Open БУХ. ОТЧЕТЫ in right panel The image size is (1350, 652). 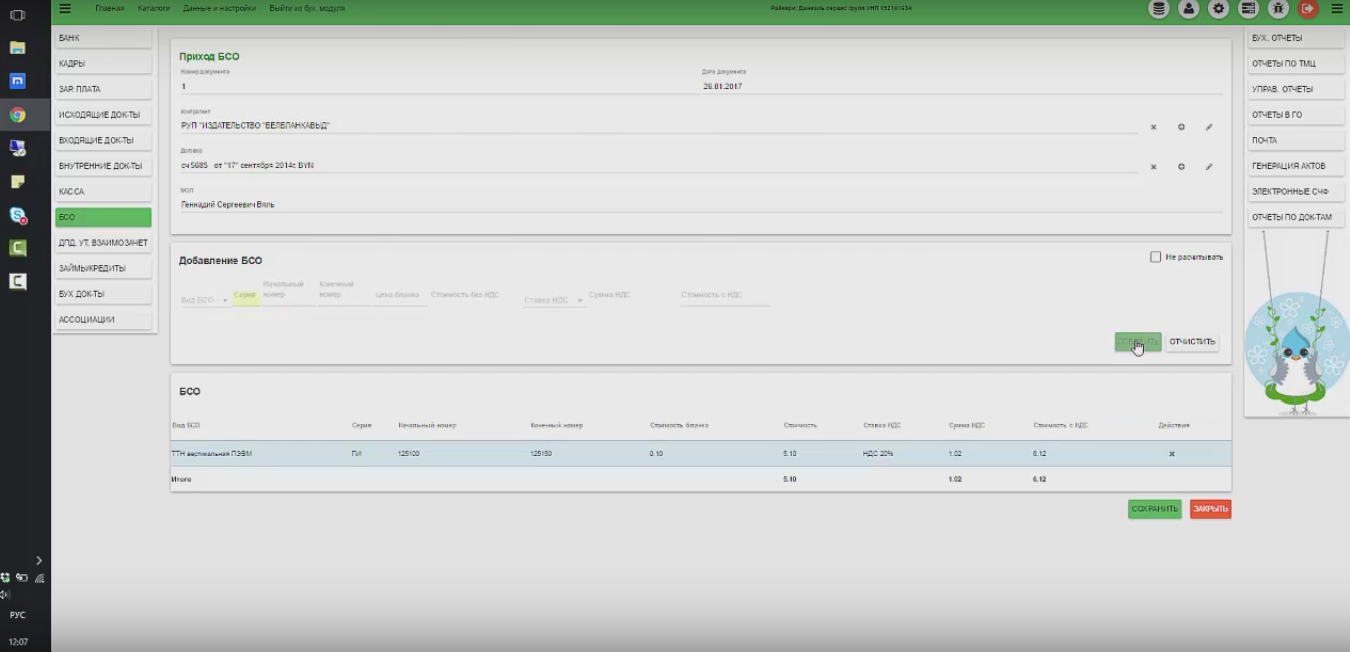pyautogui.click(x=1297, y=38)
